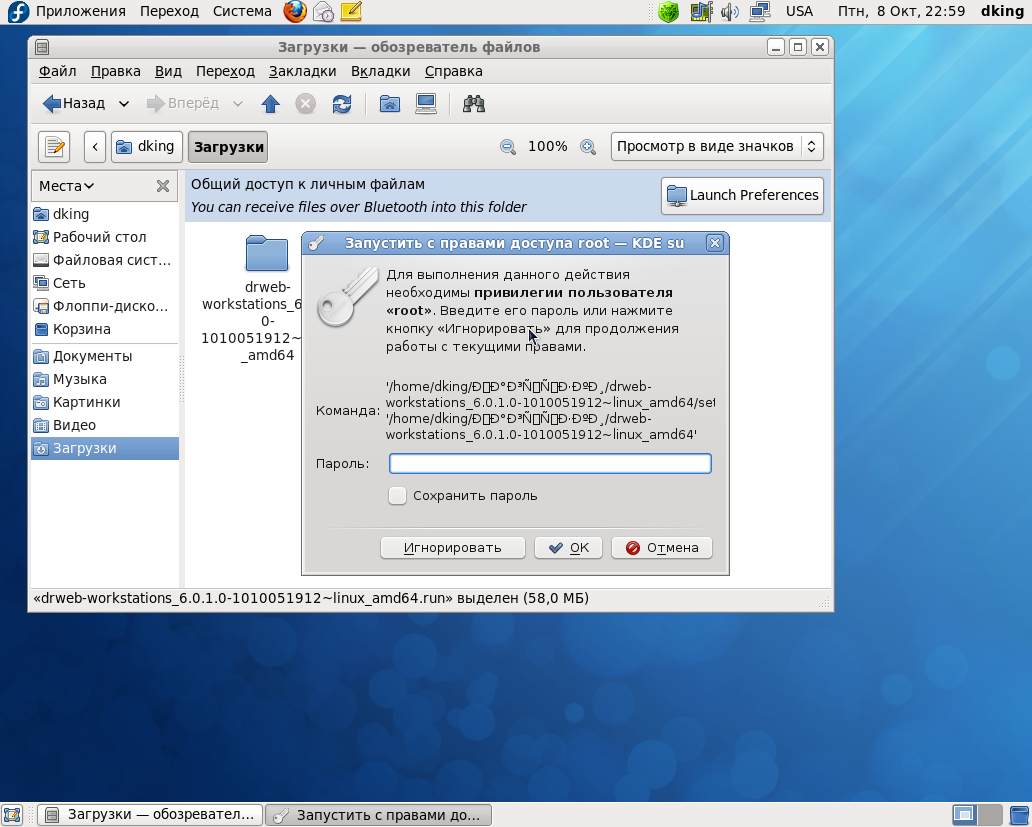Click the dking path button
1032x827 pixels.
[x=146, y=147]
